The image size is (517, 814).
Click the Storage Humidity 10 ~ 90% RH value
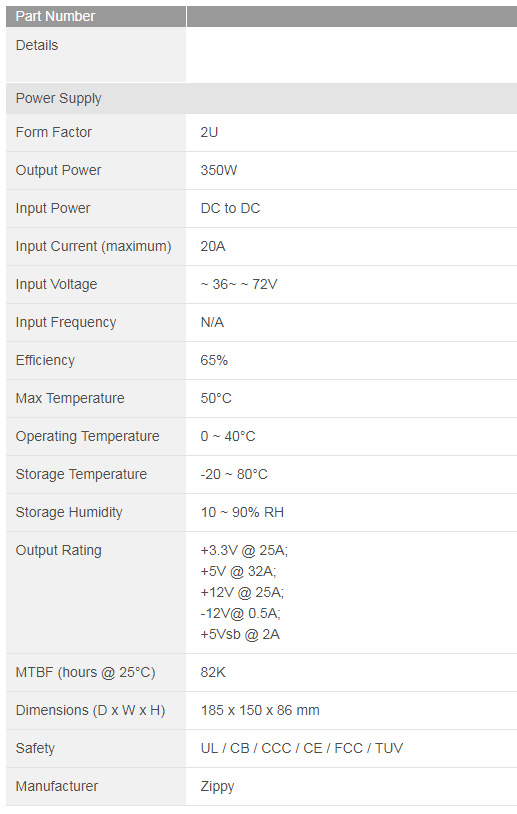[x=242, y=512]
